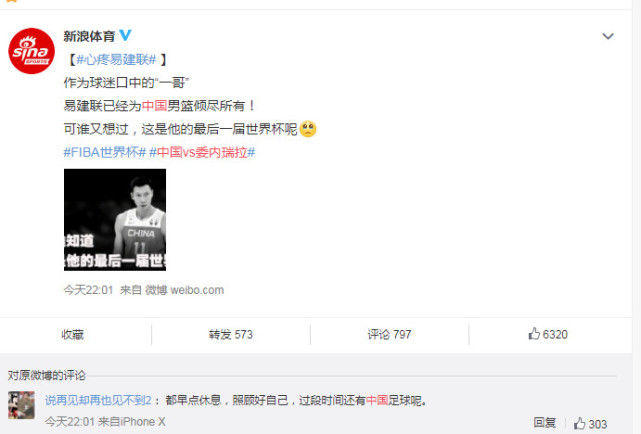Open the Yi Jianlian photo thumbnail

tap(115, 220)
